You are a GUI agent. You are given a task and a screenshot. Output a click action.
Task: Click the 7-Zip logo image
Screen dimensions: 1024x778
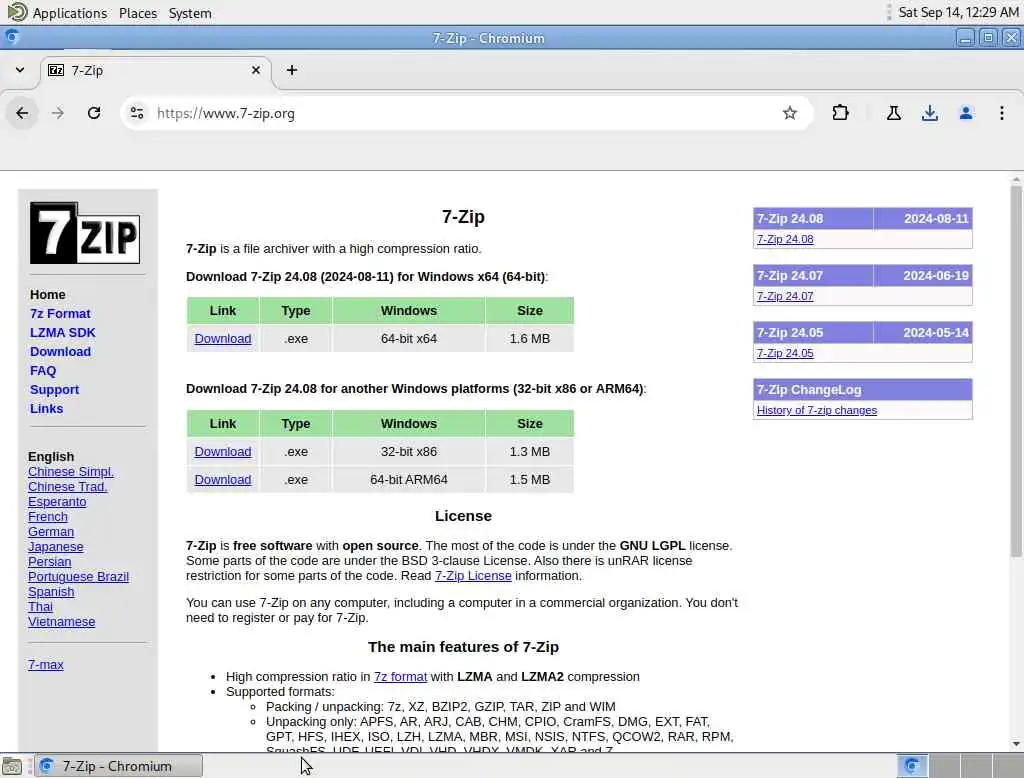coord(85,233)
